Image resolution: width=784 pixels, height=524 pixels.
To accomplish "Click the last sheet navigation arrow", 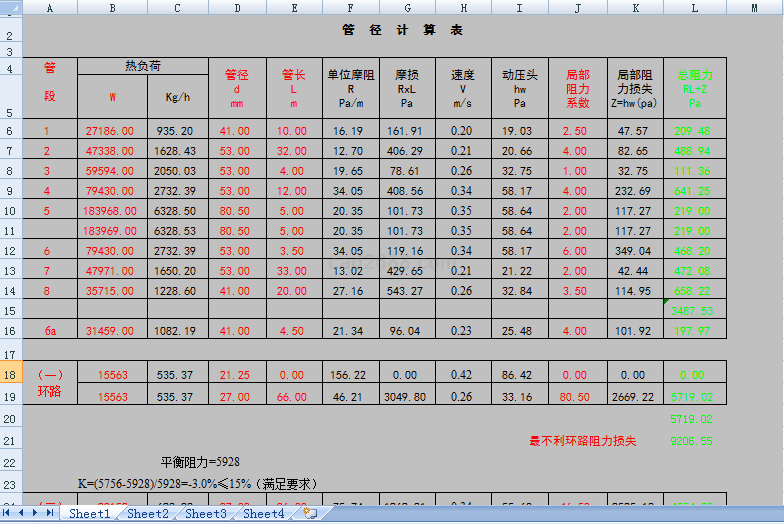I will (x=49, y=513).
